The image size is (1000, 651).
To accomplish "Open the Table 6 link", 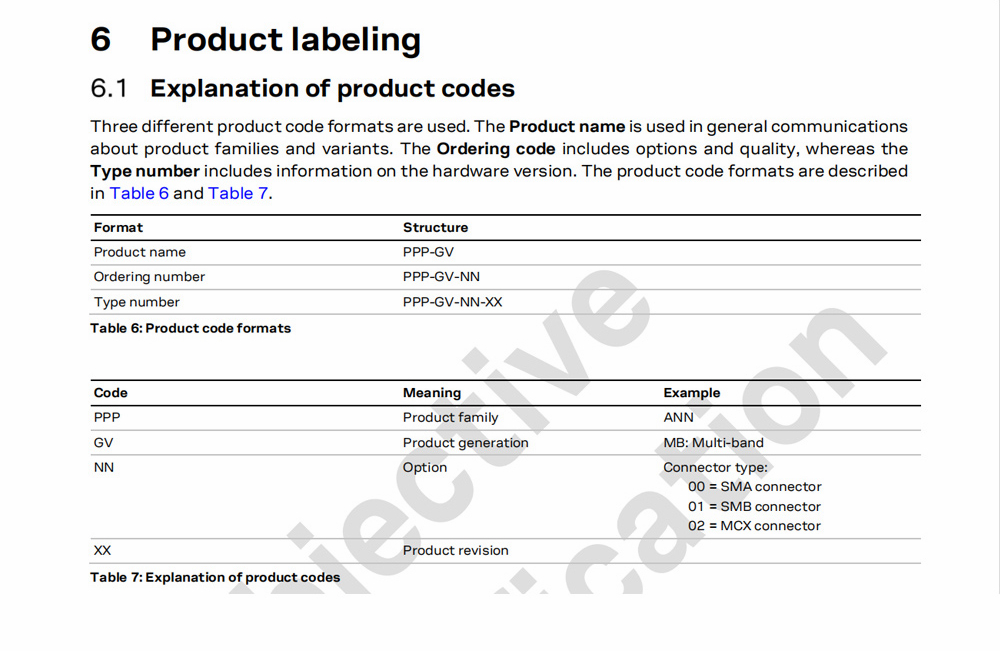I will (139, 193).
